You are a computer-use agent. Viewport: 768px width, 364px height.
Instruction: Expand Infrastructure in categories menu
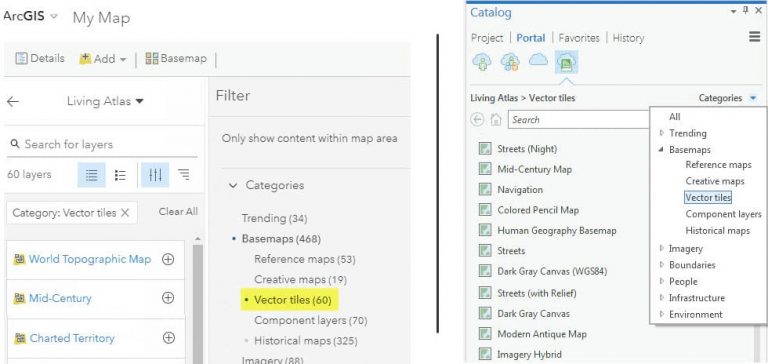coord(662,298)
